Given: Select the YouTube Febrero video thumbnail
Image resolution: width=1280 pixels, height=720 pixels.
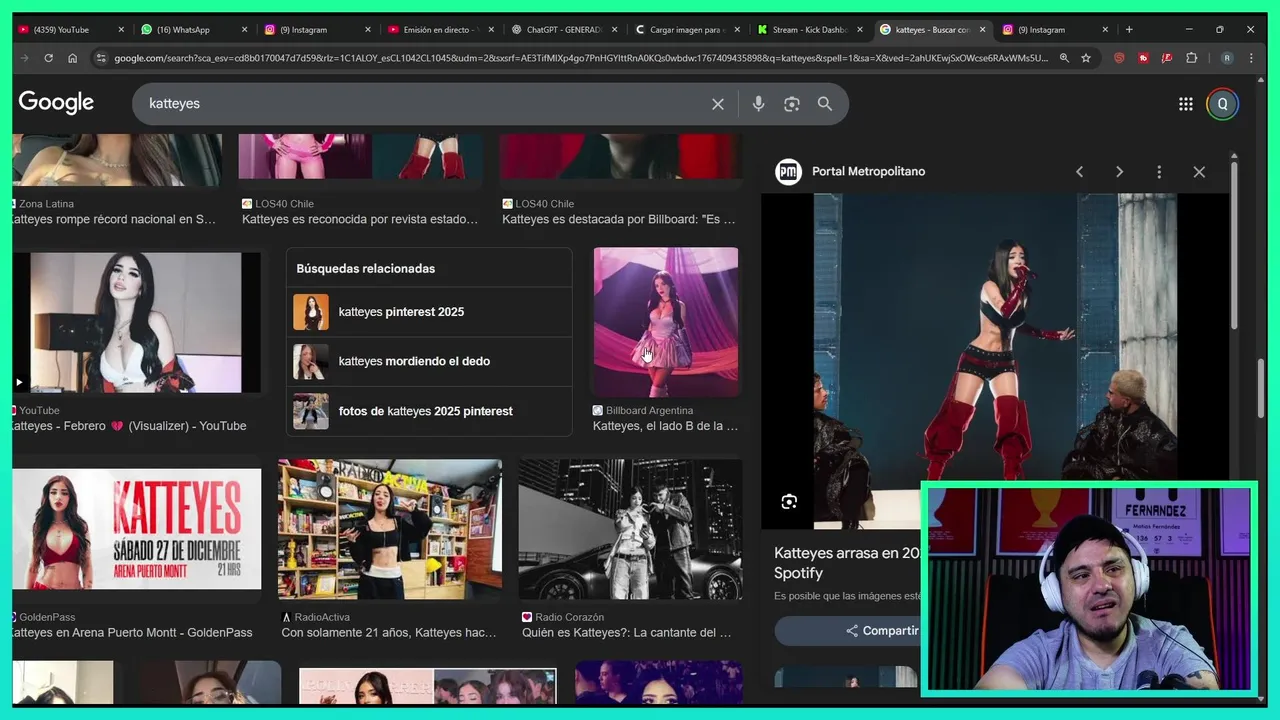Looking at the screenshot, I should pyautogui.click(x=137, y=322).
